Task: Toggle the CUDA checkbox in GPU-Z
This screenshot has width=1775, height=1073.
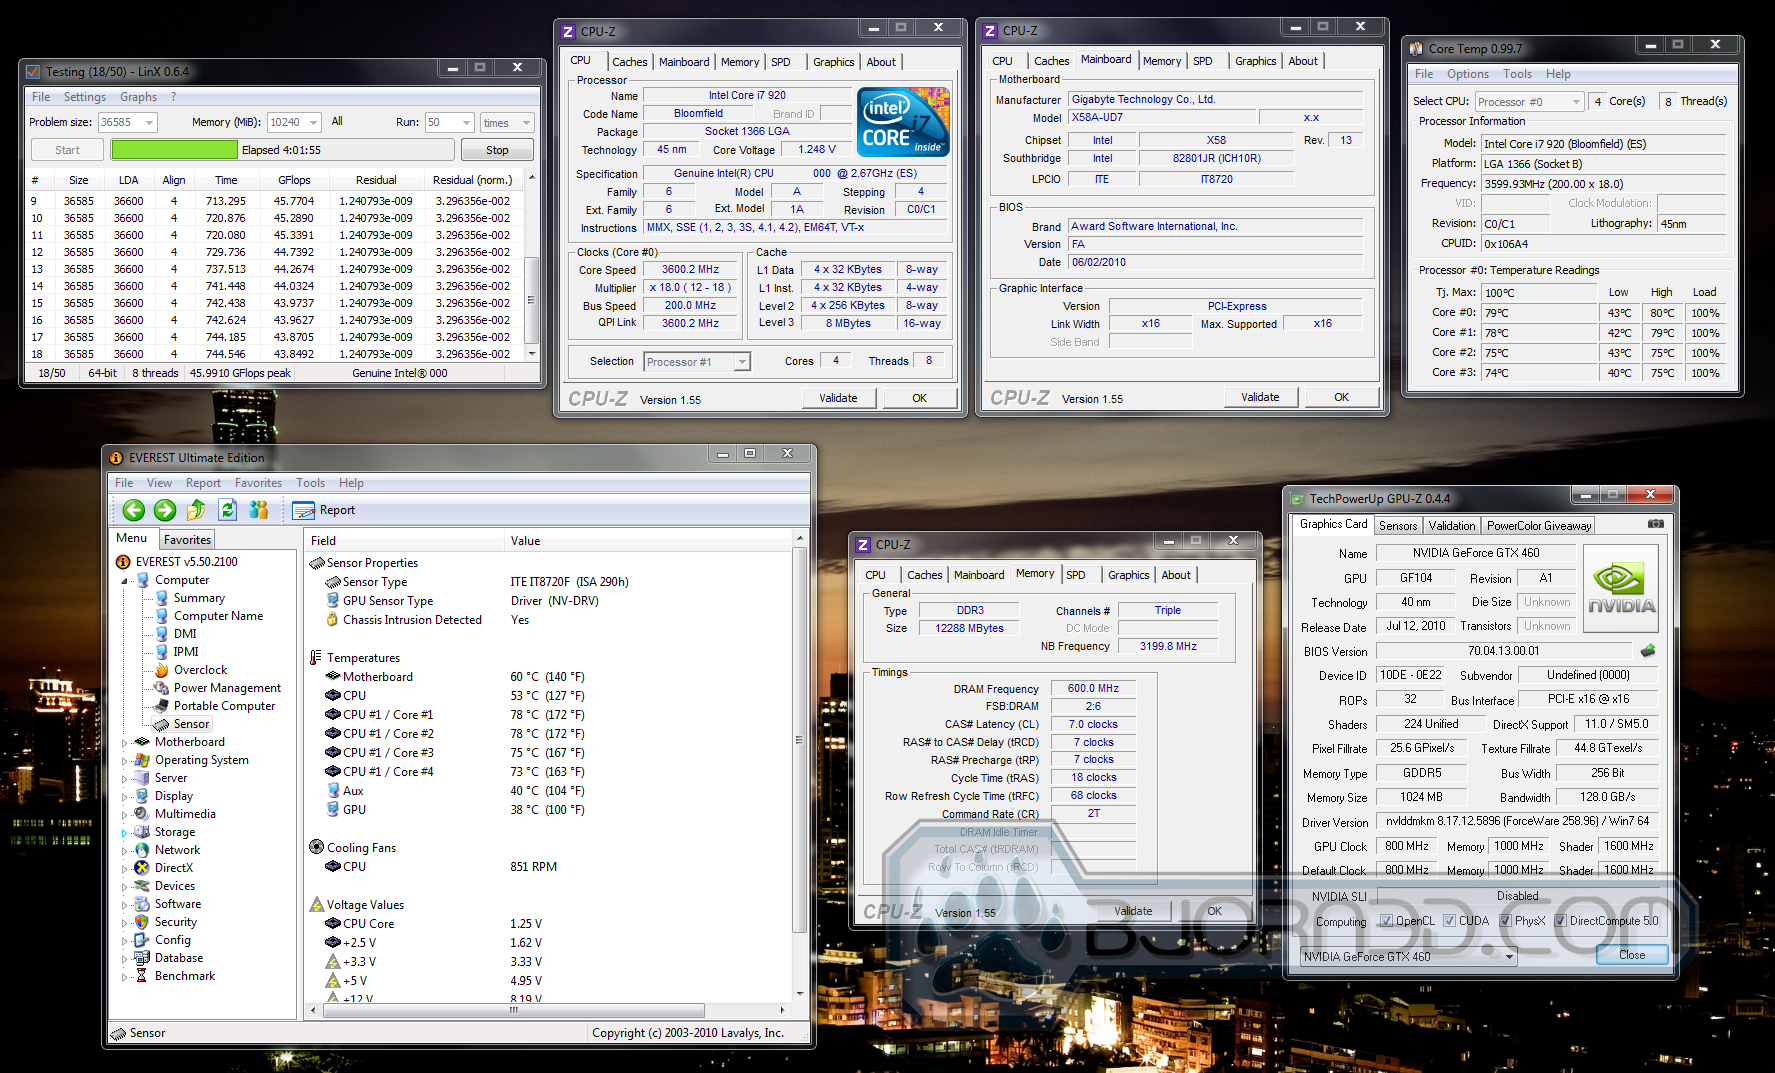Action: [1450, 921]
